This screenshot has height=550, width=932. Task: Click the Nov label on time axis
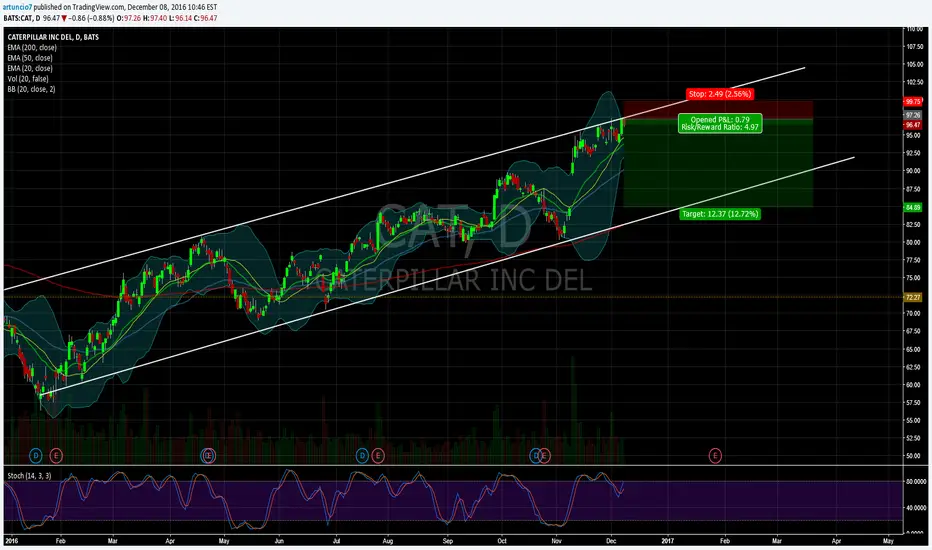click(557, 542)
